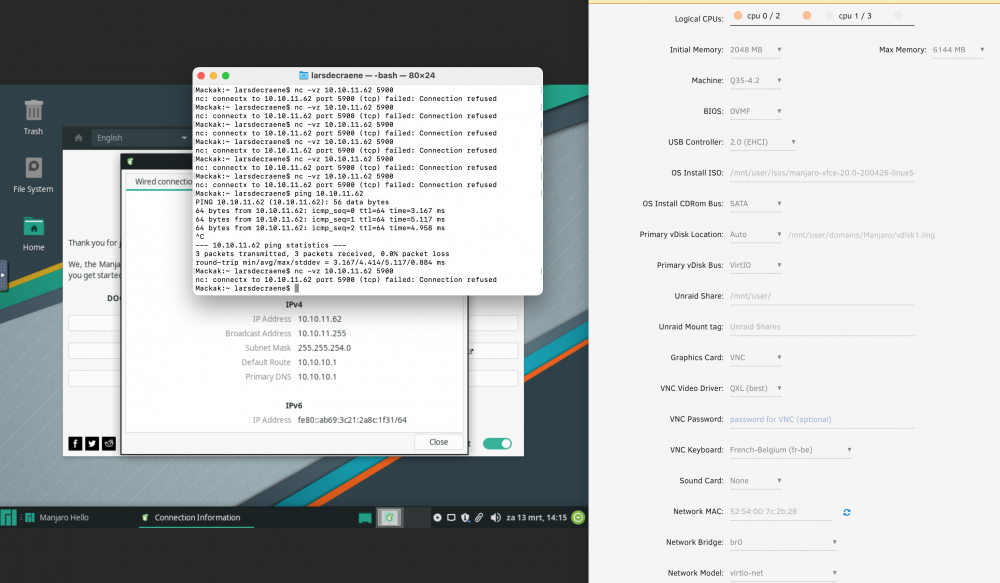Enable cpu 3 logical CPU checkbox
This screenshot has width=1000, height=583.
899,15
